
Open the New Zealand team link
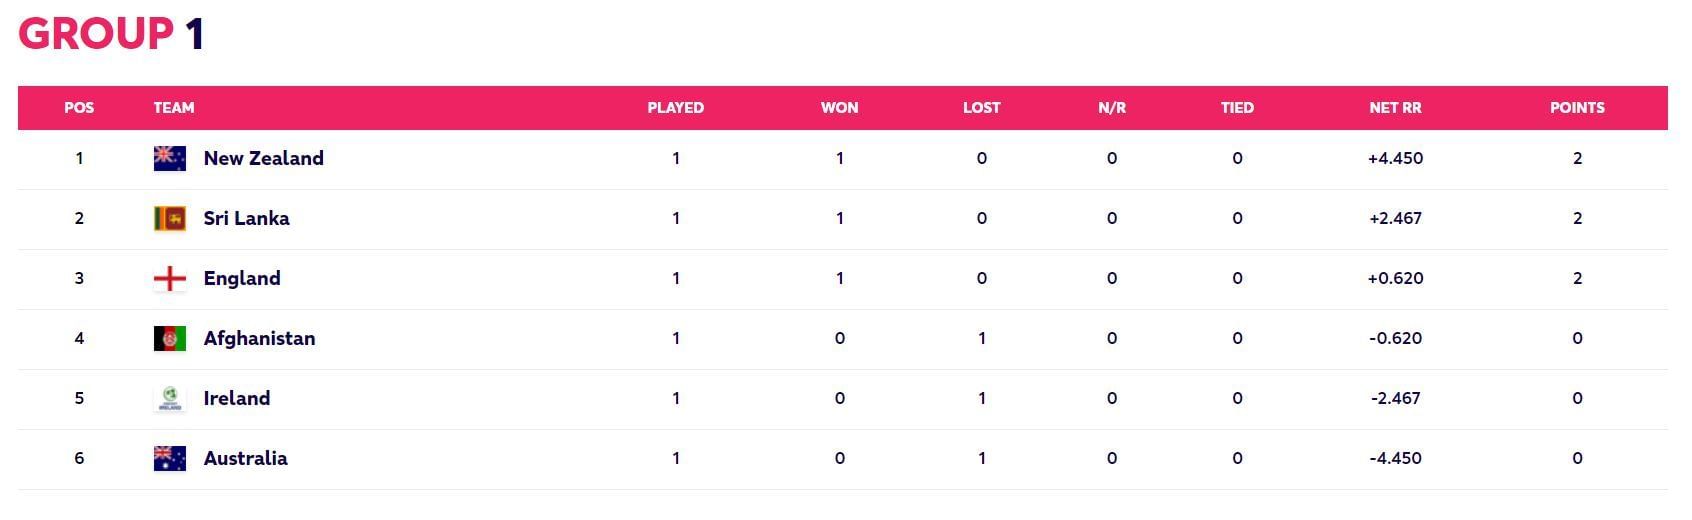pyautogui.click(x=263, y=158)
